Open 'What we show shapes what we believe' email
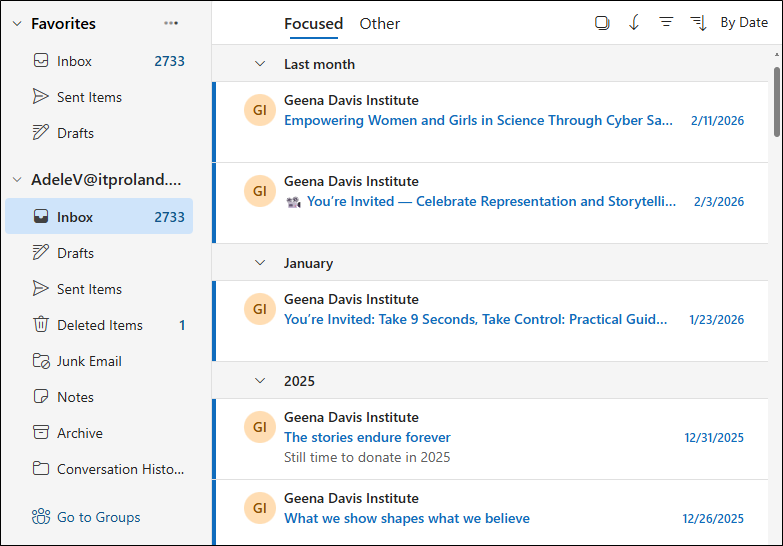The height and width of the screenshot is (546, 783). [x=407, y=518]
